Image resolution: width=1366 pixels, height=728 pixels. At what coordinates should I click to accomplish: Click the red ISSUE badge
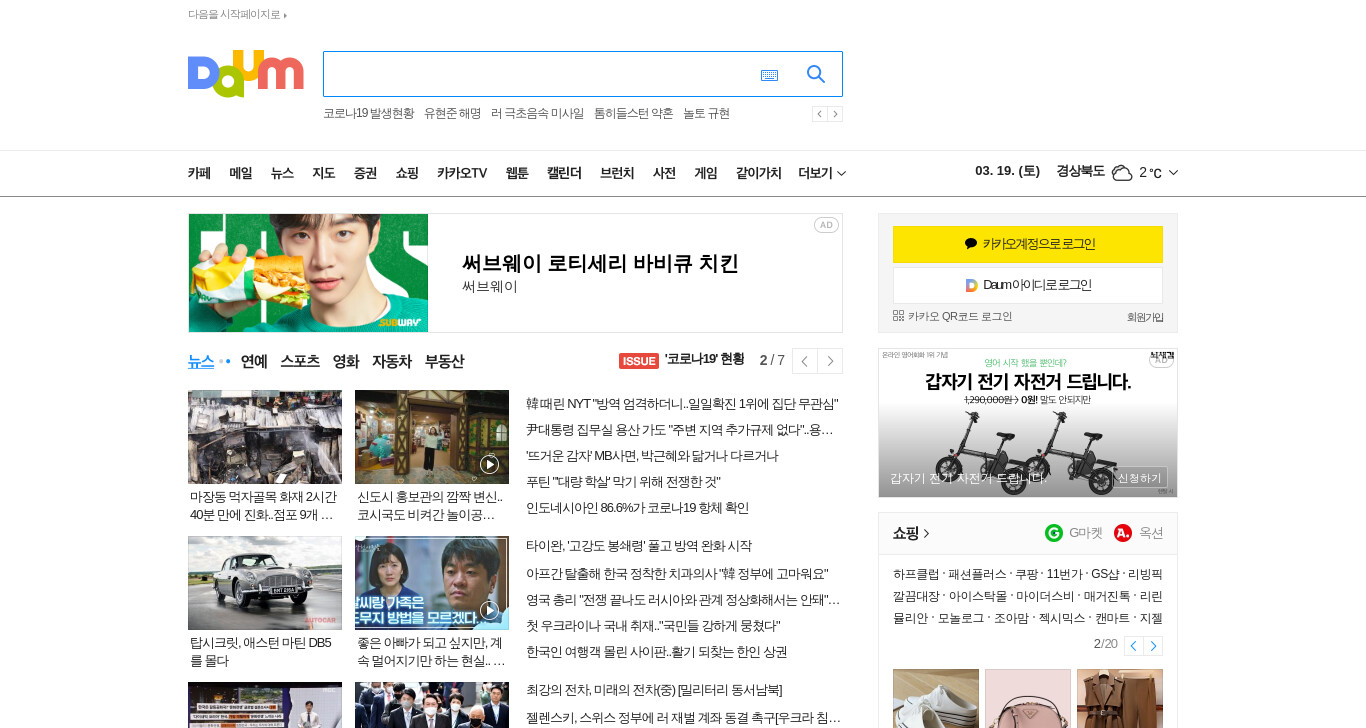coord(639,361)
